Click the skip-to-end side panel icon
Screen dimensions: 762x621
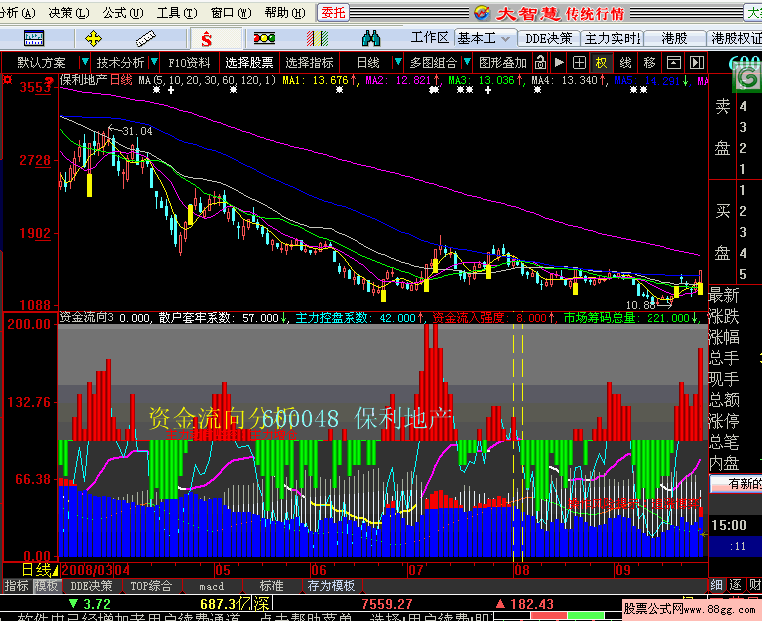(697, 63)
